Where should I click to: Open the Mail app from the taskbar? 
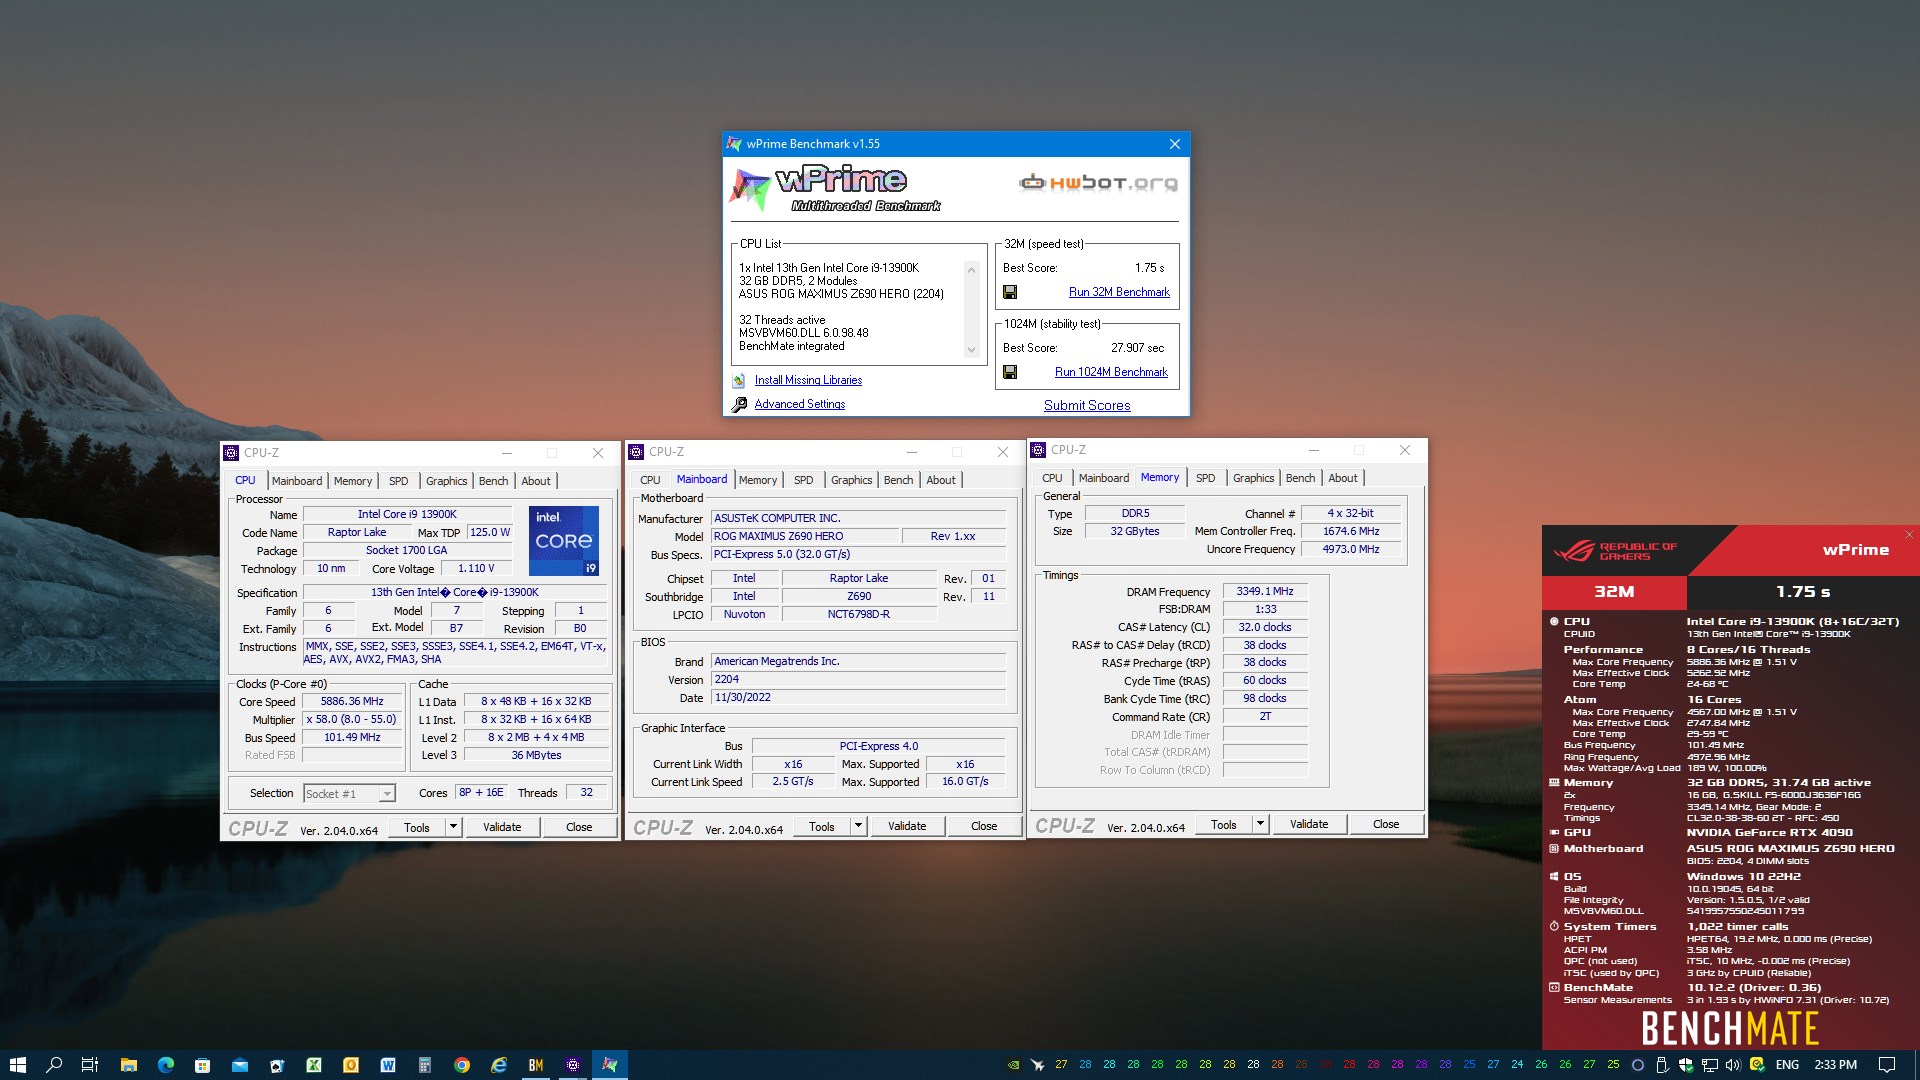coord(240,1065)
